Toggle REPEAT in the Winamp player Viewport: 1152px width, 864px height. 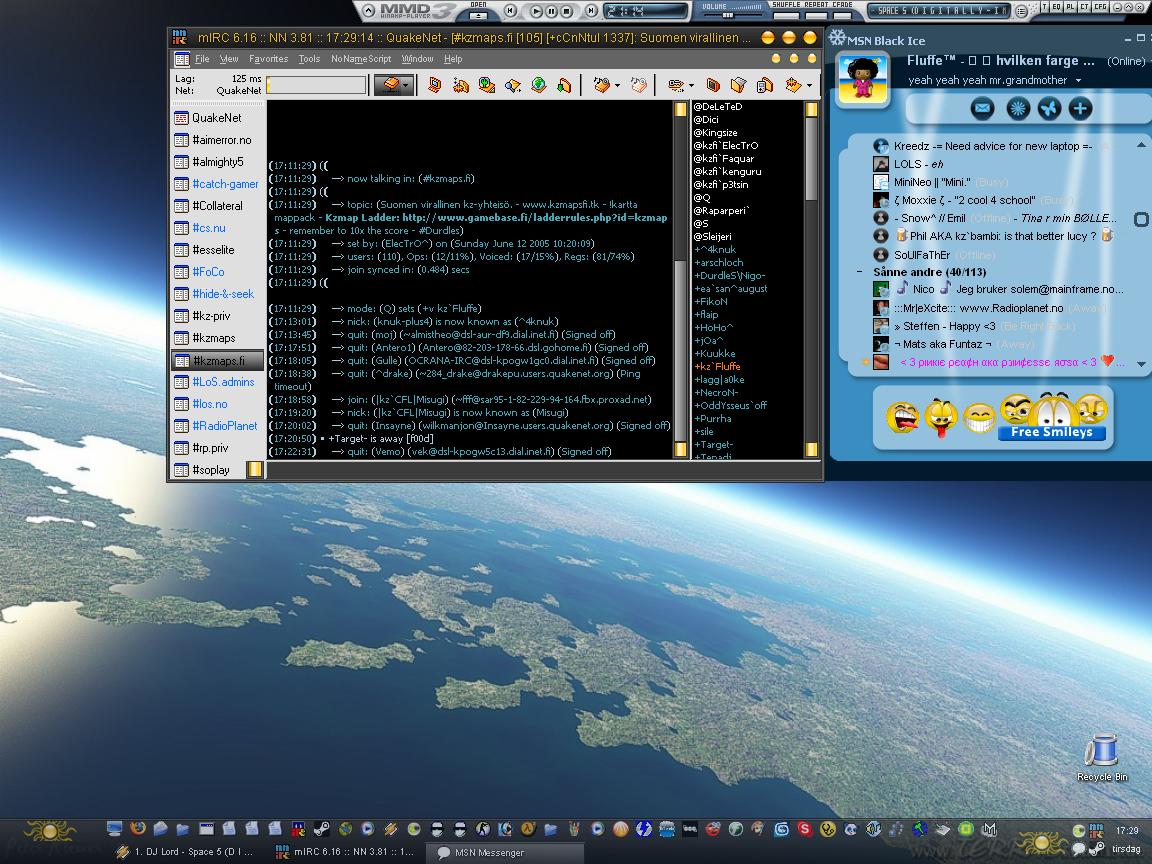click(818, 15)
